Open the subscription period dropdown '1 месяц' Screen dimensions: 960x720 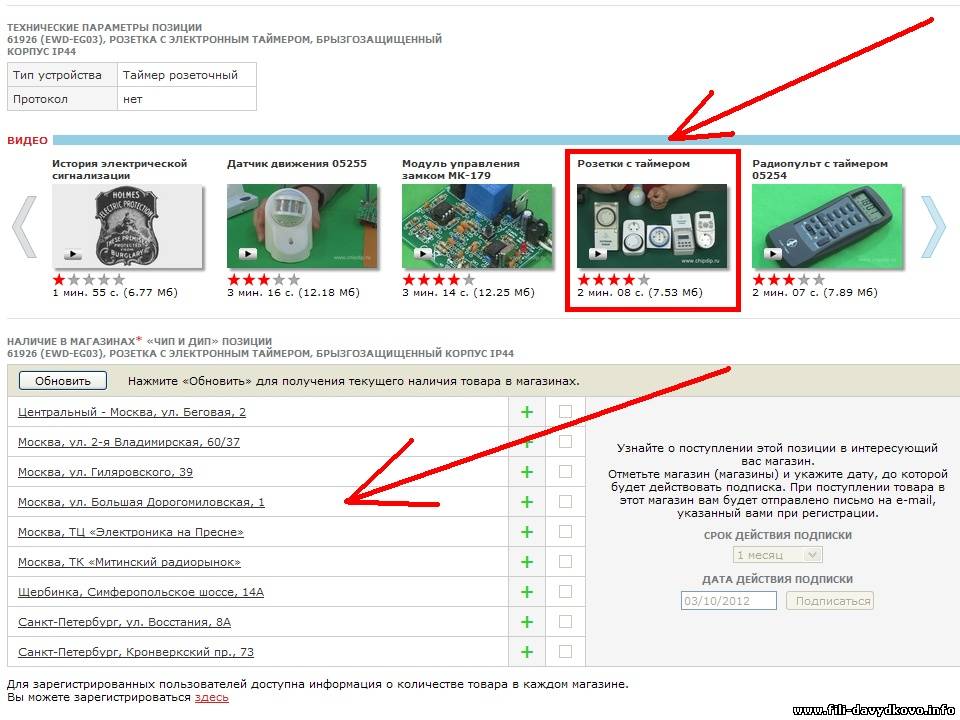(x=777, y=555)
